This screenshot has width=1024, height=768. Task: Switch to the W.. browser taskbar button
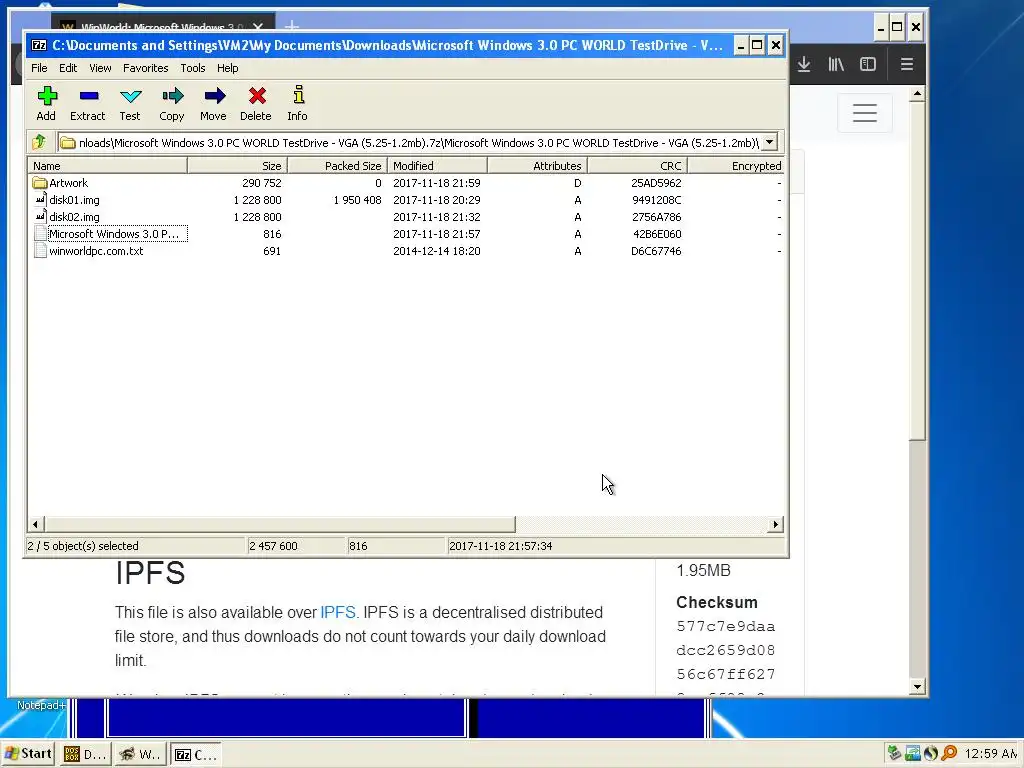(x=140, y=754)
